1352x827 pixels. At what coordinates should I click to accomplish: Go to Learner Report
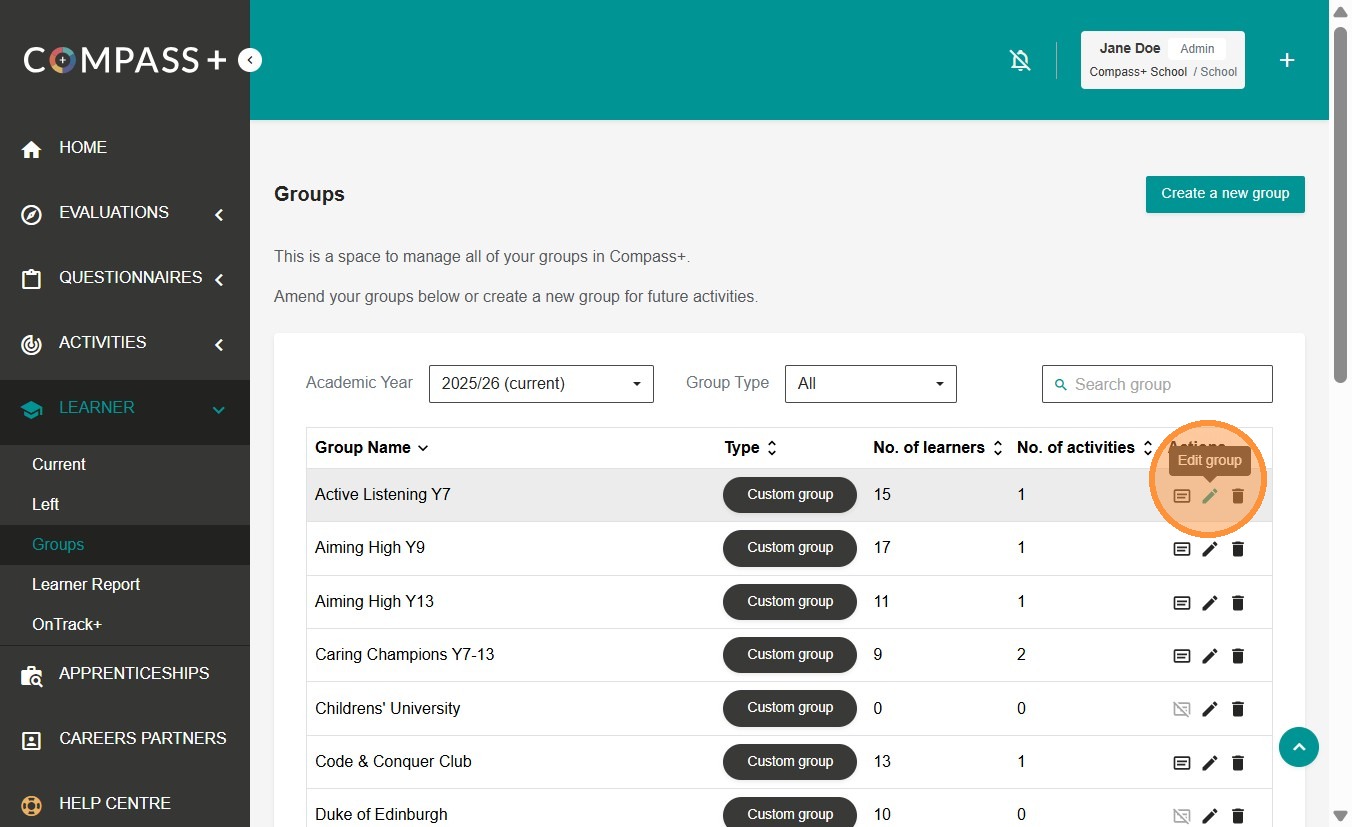coord(86,584)
